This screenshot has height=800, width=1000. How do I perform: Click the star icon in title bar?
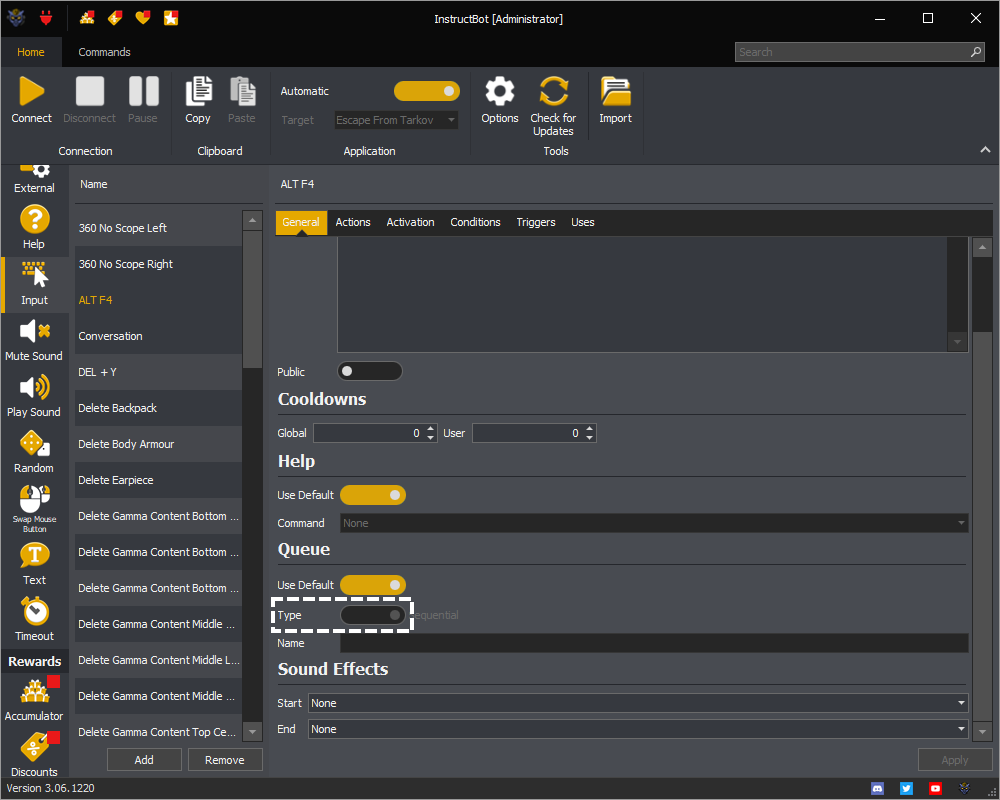coord(171,18)
